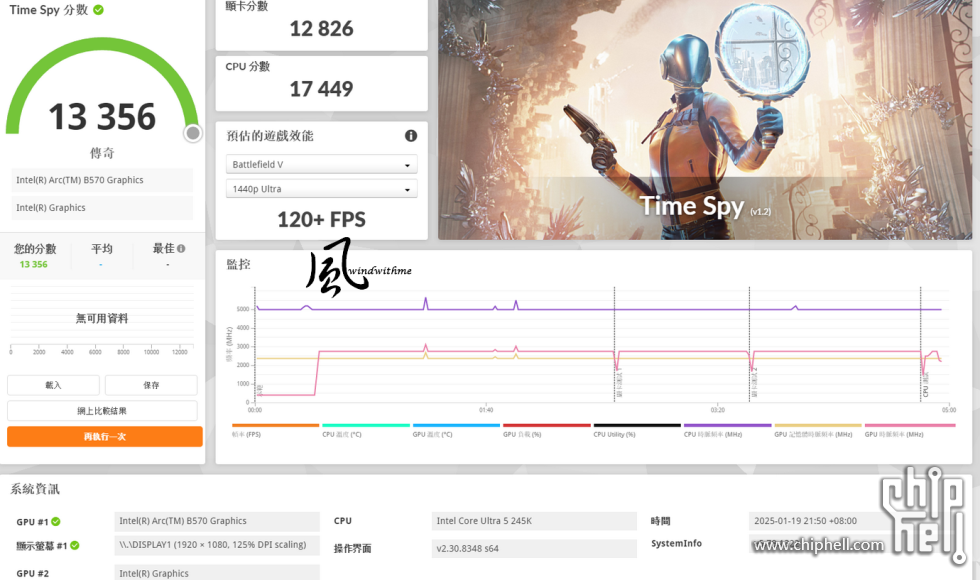Click orange 再執行一次 button
The width and height of the screenshot is (980, 580).
(x=104, y=436)
